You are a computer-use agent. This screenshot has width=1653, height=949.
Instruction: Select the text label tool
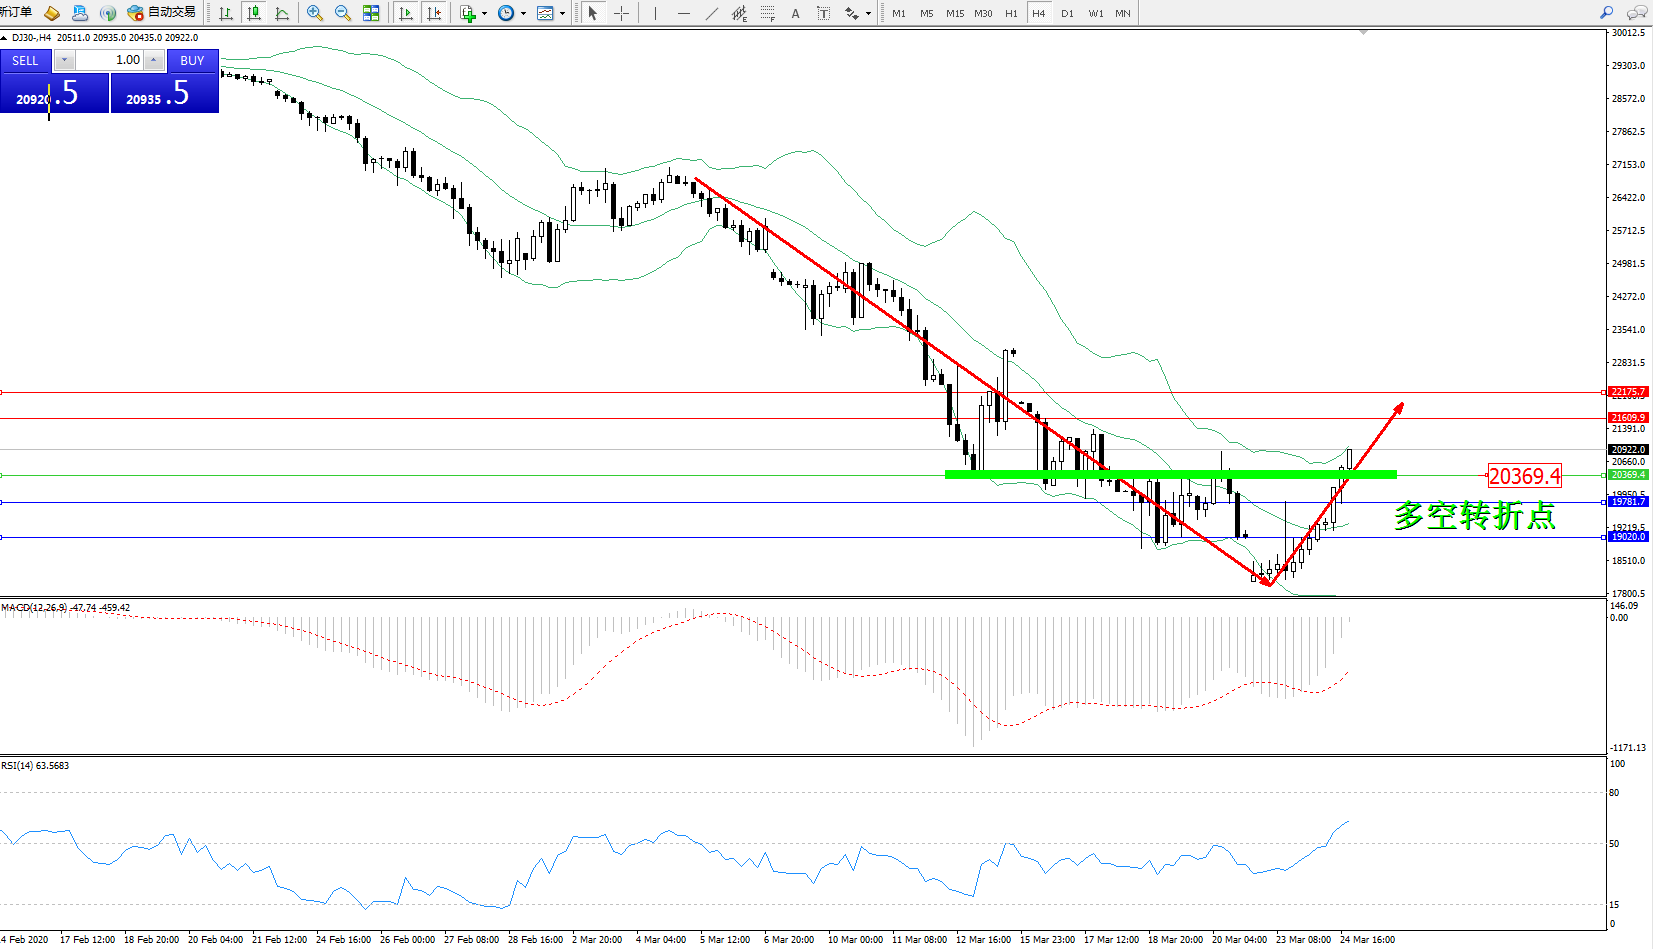[x=795, y=13]
